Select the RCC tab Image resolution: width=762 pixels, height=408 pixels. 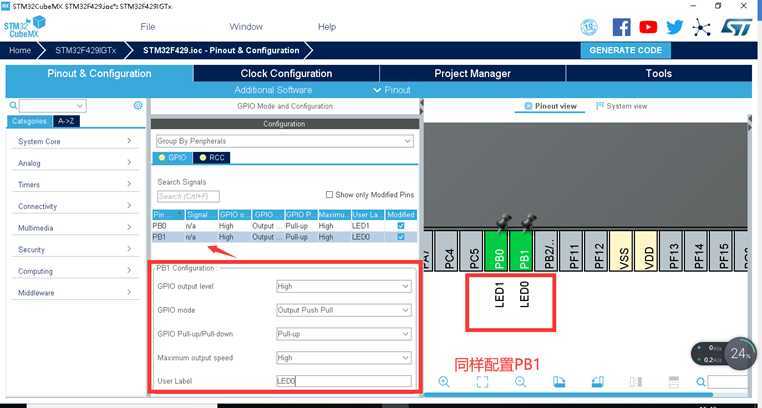[212, 158]
